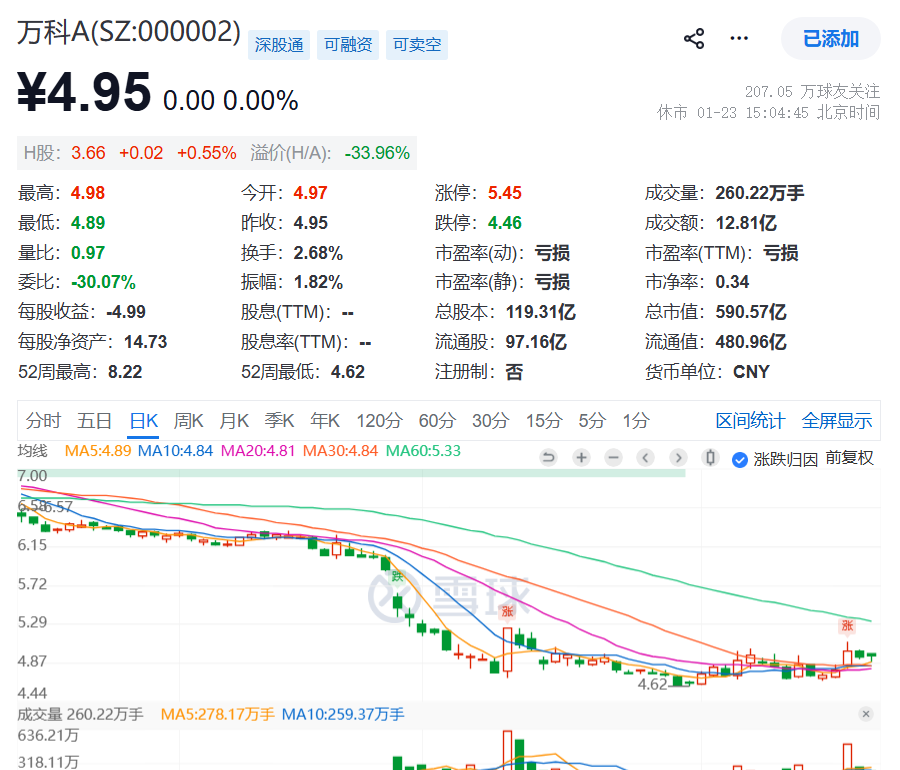This screenshot has width=900, height=770.
Task: Select the 周K chart tab
Action: 188,421
